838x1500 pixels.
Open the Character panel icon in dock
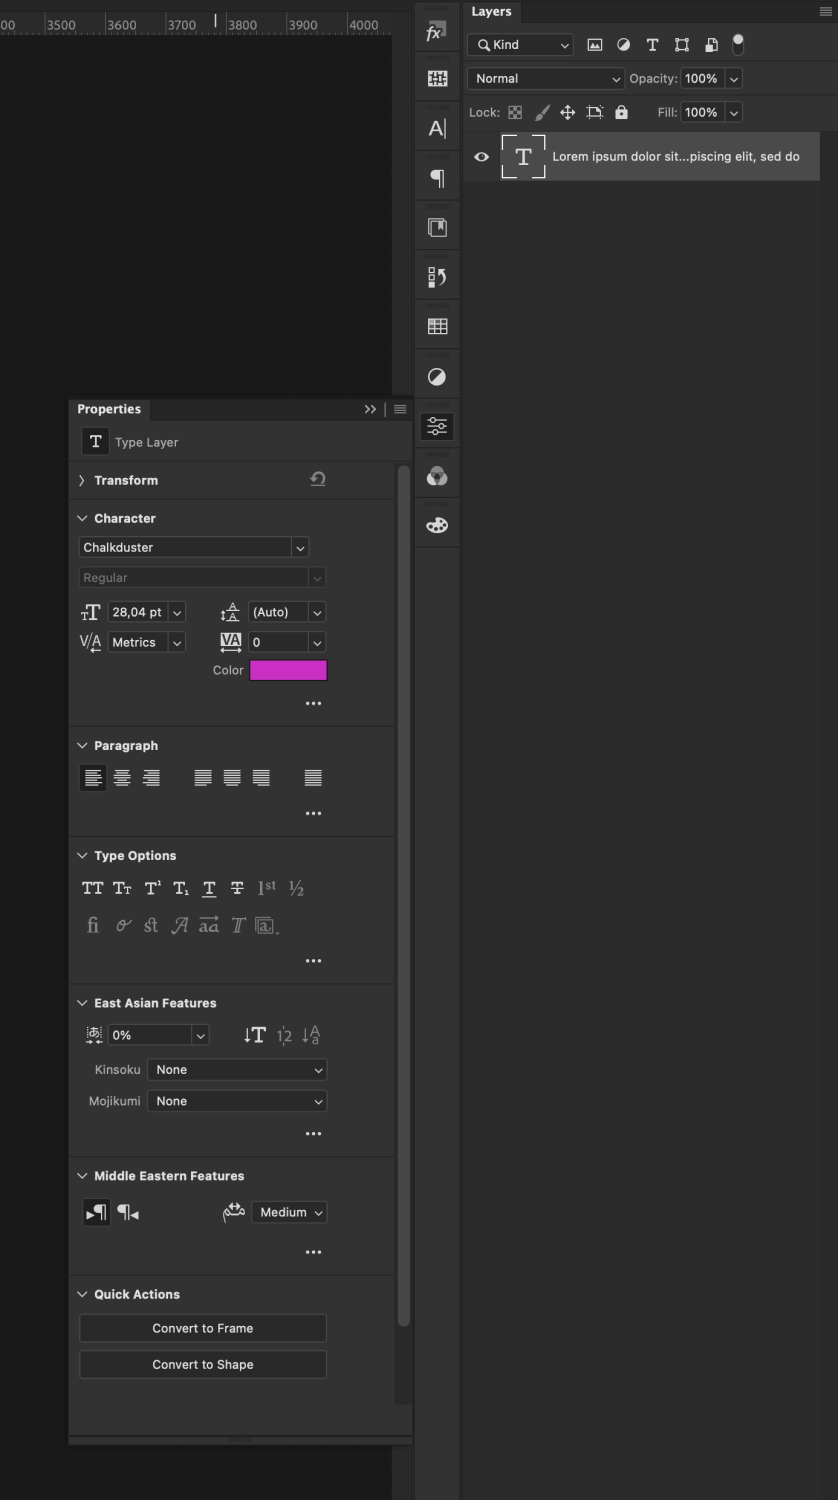(437, 128)
